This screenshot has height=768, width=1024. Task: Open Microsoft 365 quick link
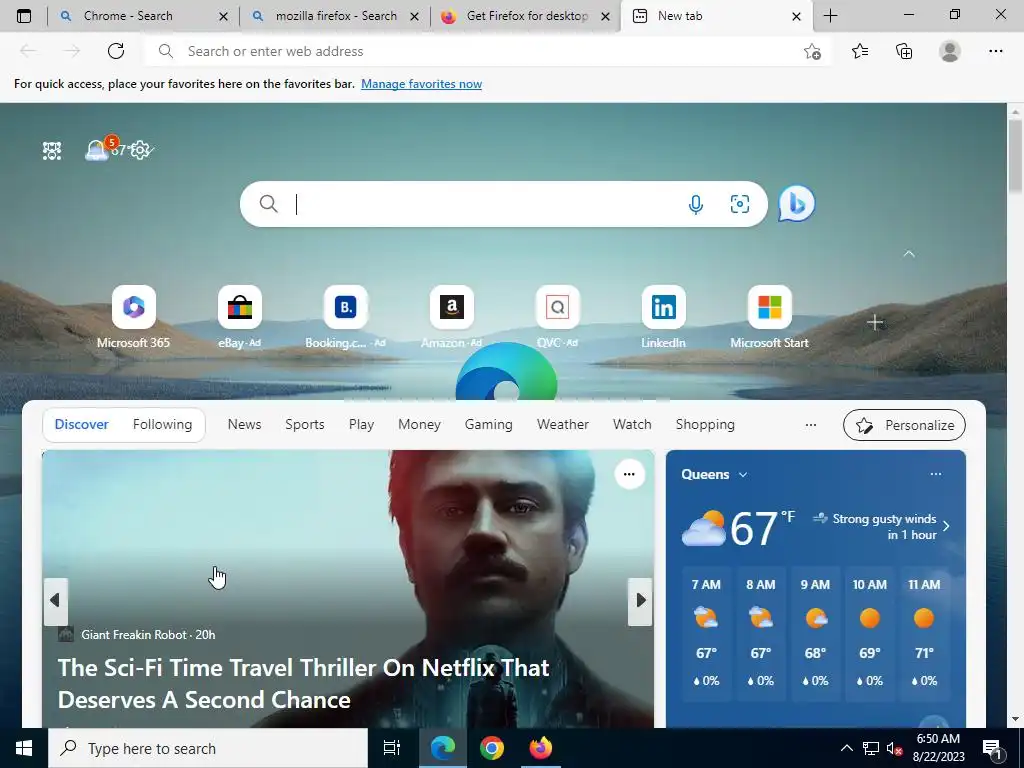[133, 317]
